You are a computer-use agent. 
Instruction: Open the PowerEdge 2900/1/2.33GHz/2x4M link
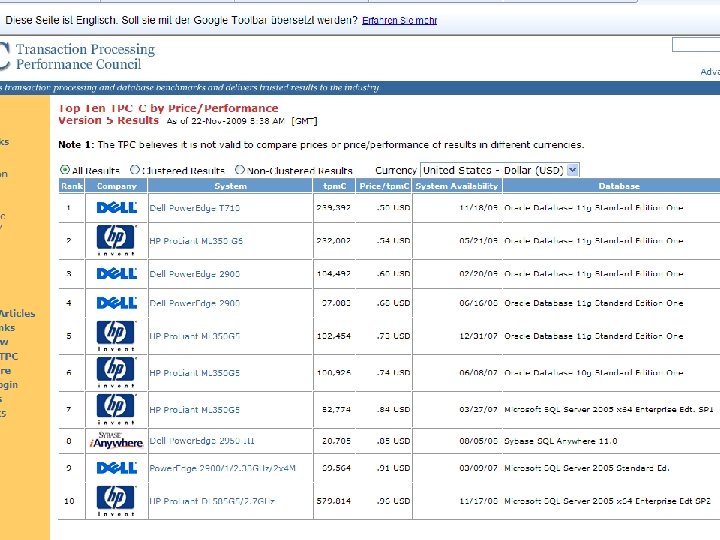223,468
